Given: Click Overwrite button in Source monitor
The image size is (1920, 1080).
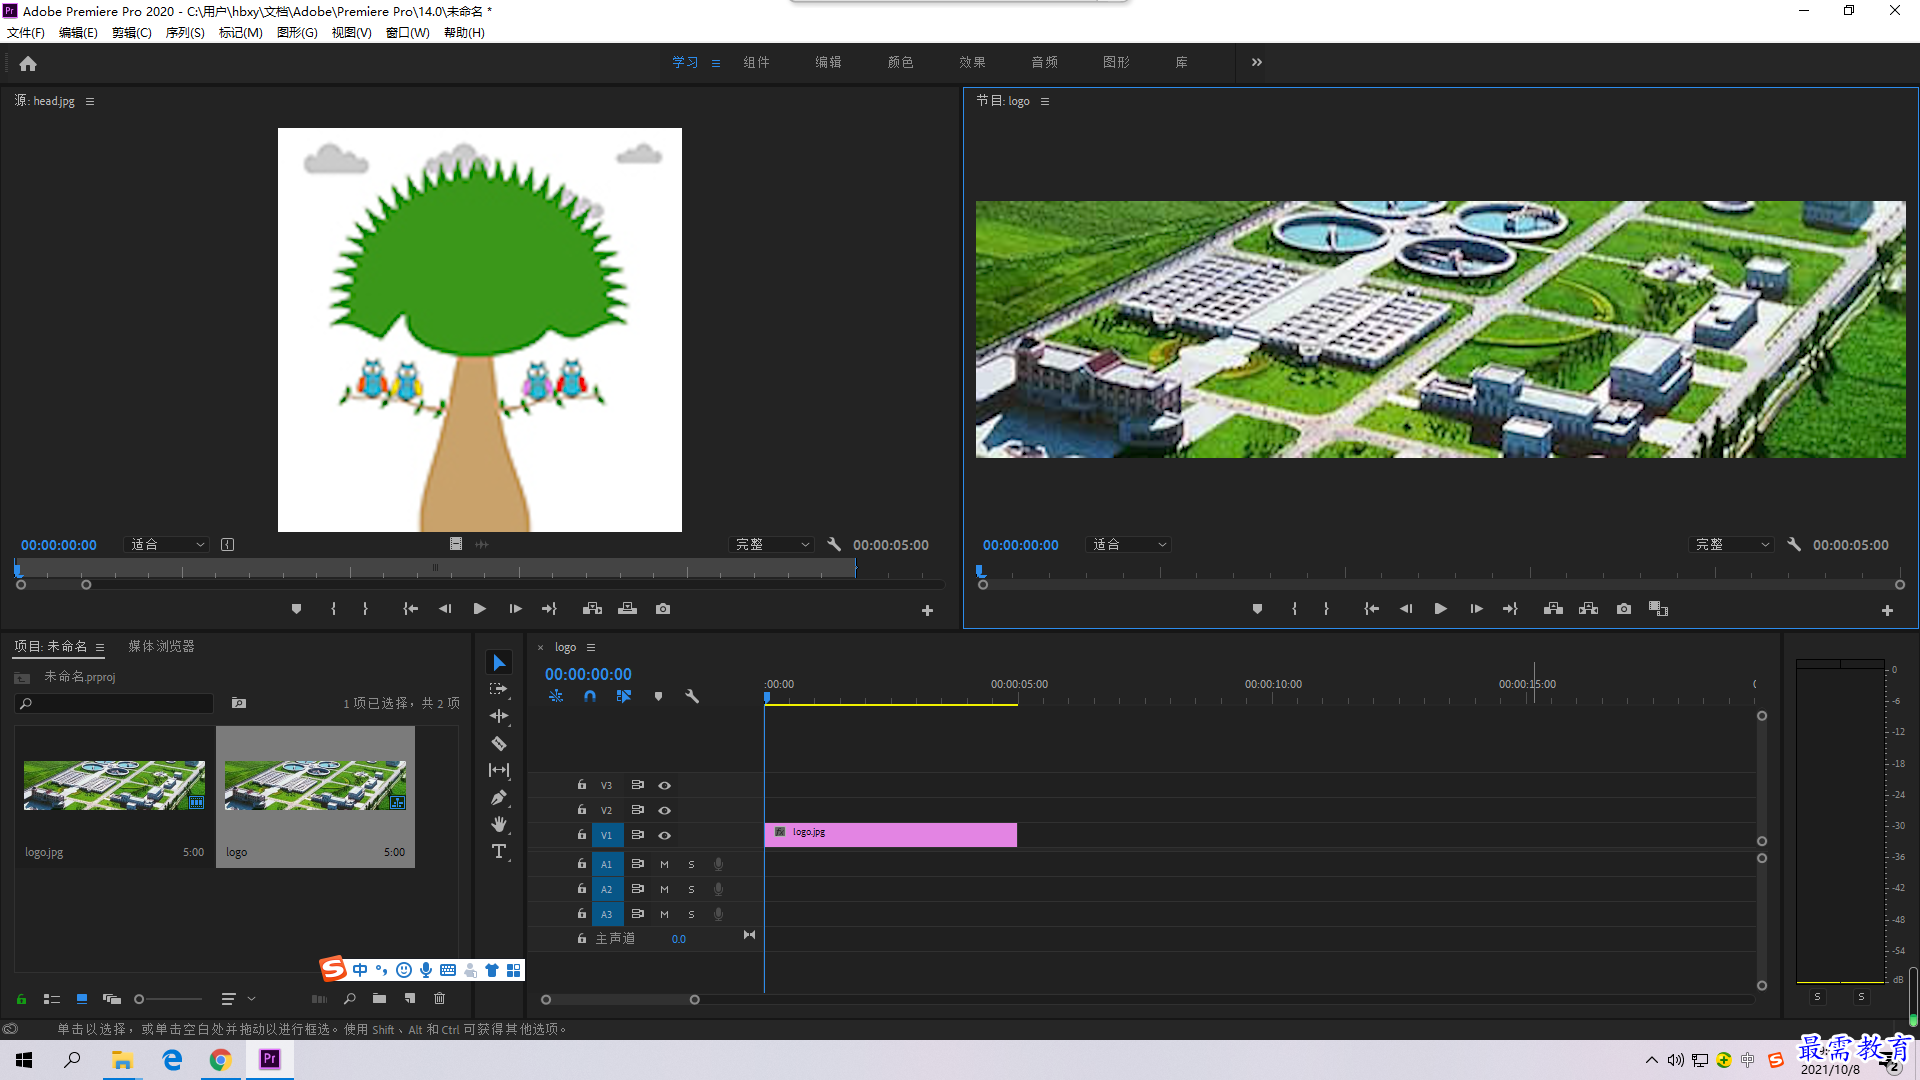Looking at the screenshot, I should click(628, 609).
